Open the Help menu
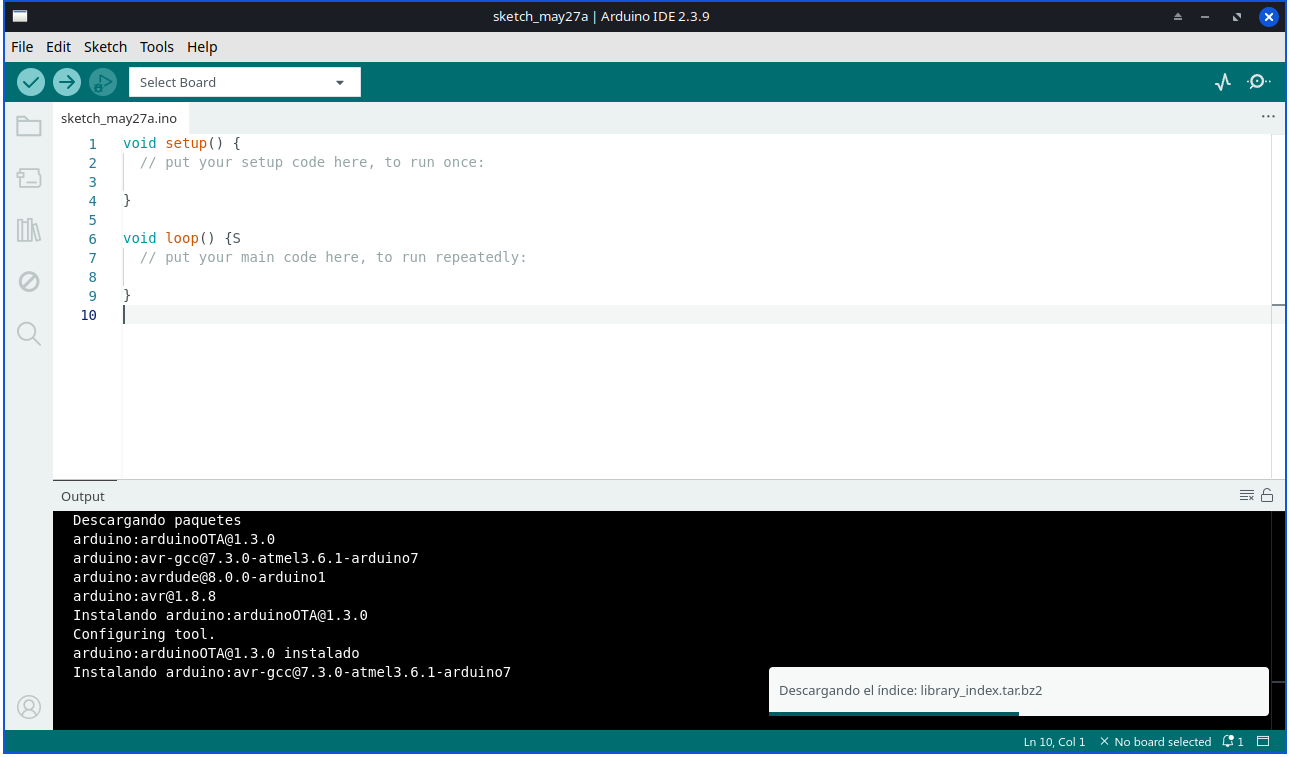 coord(202,47)
